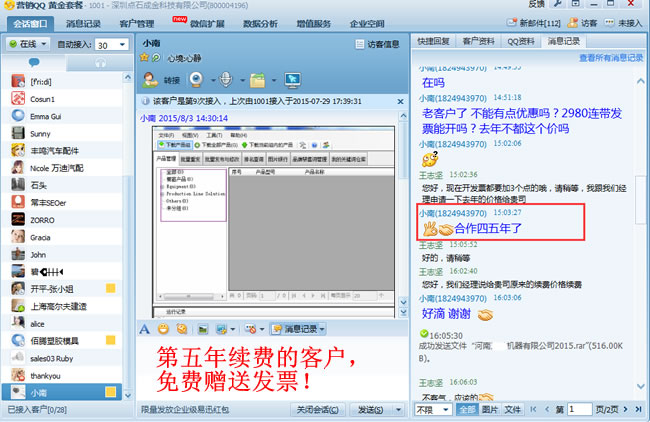Open the screenshot image sent in the chat
650x422 pixels.
(x=274, y=222)
